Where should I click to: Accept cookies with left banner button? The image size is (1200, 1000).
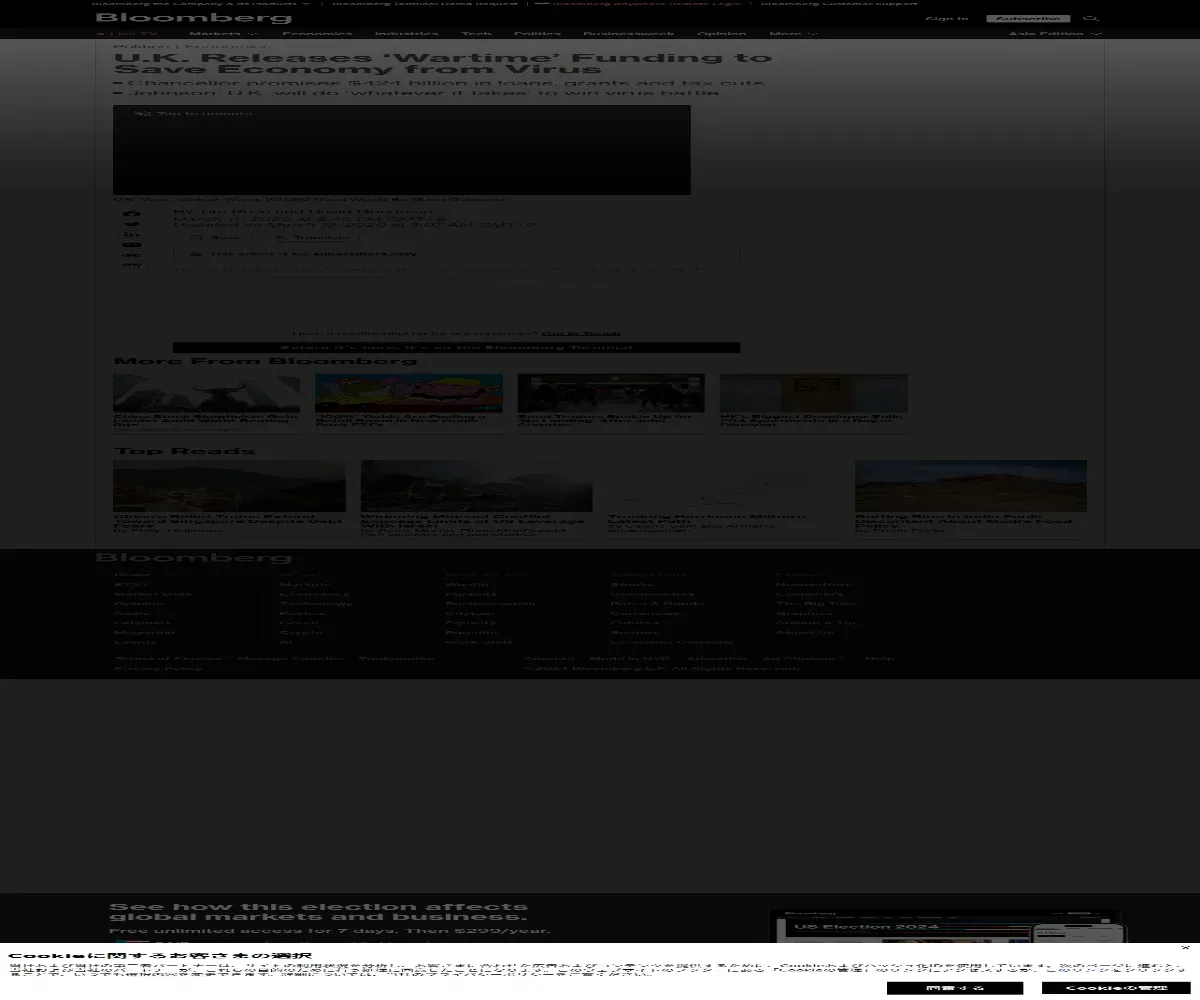(x=955, y=988)
